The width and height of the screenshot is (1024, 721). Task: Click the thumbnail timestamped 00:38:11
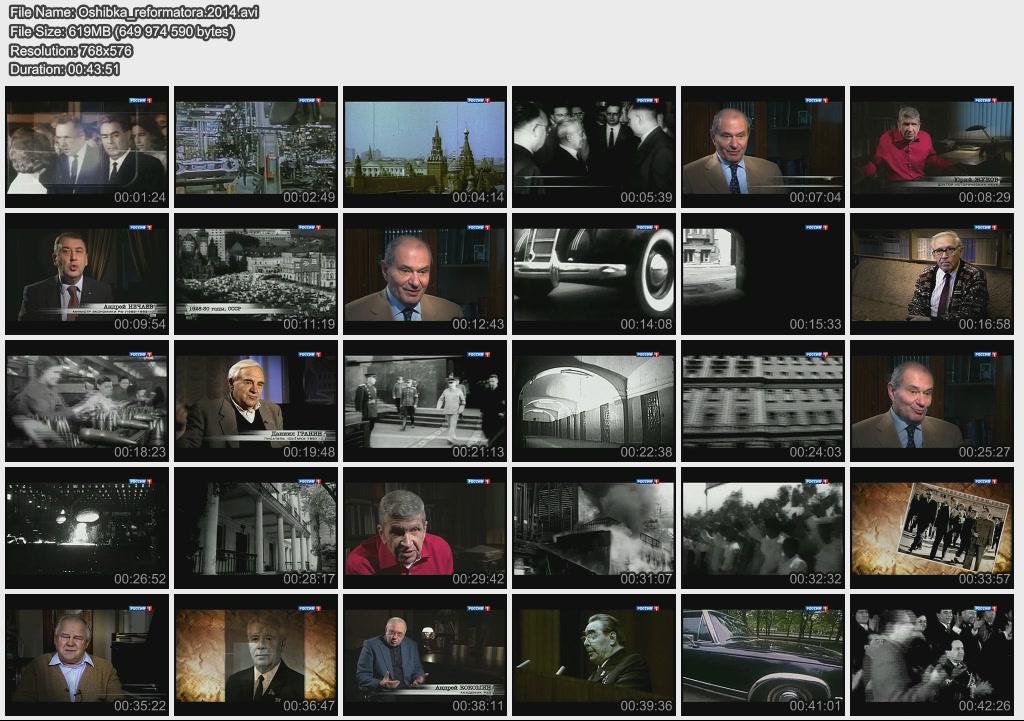pos(425,655)
